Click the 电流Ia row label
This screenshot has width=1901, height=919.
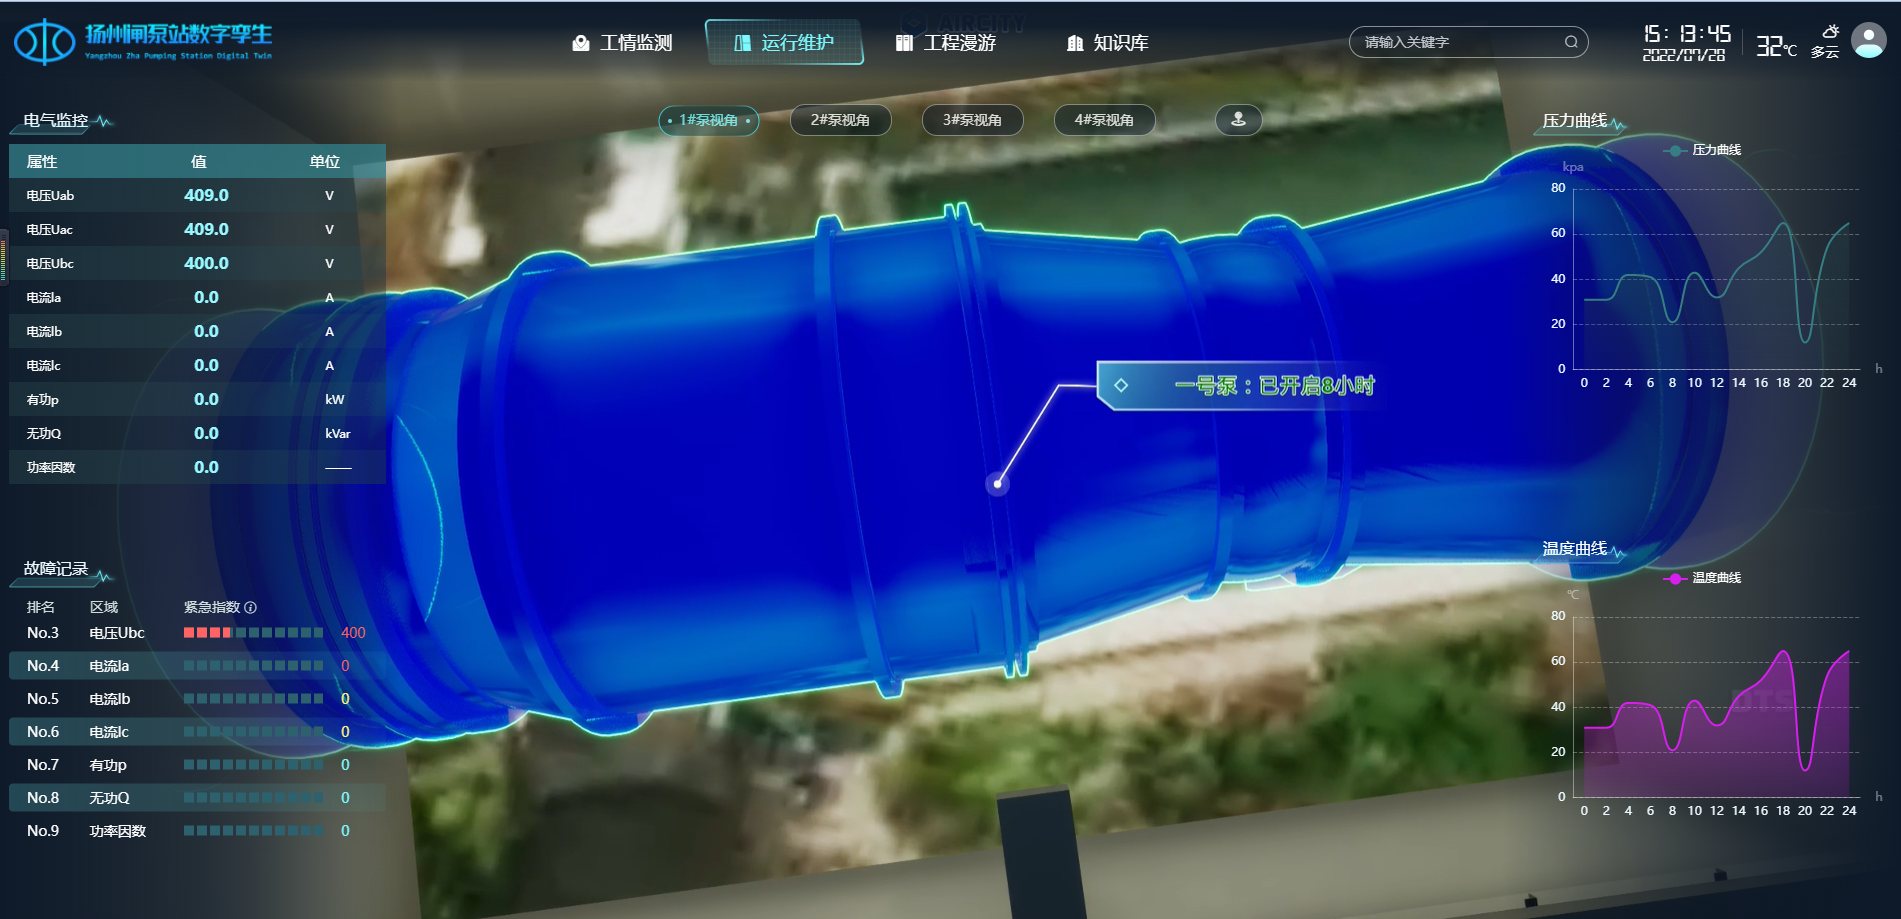[x=44, y=297]
